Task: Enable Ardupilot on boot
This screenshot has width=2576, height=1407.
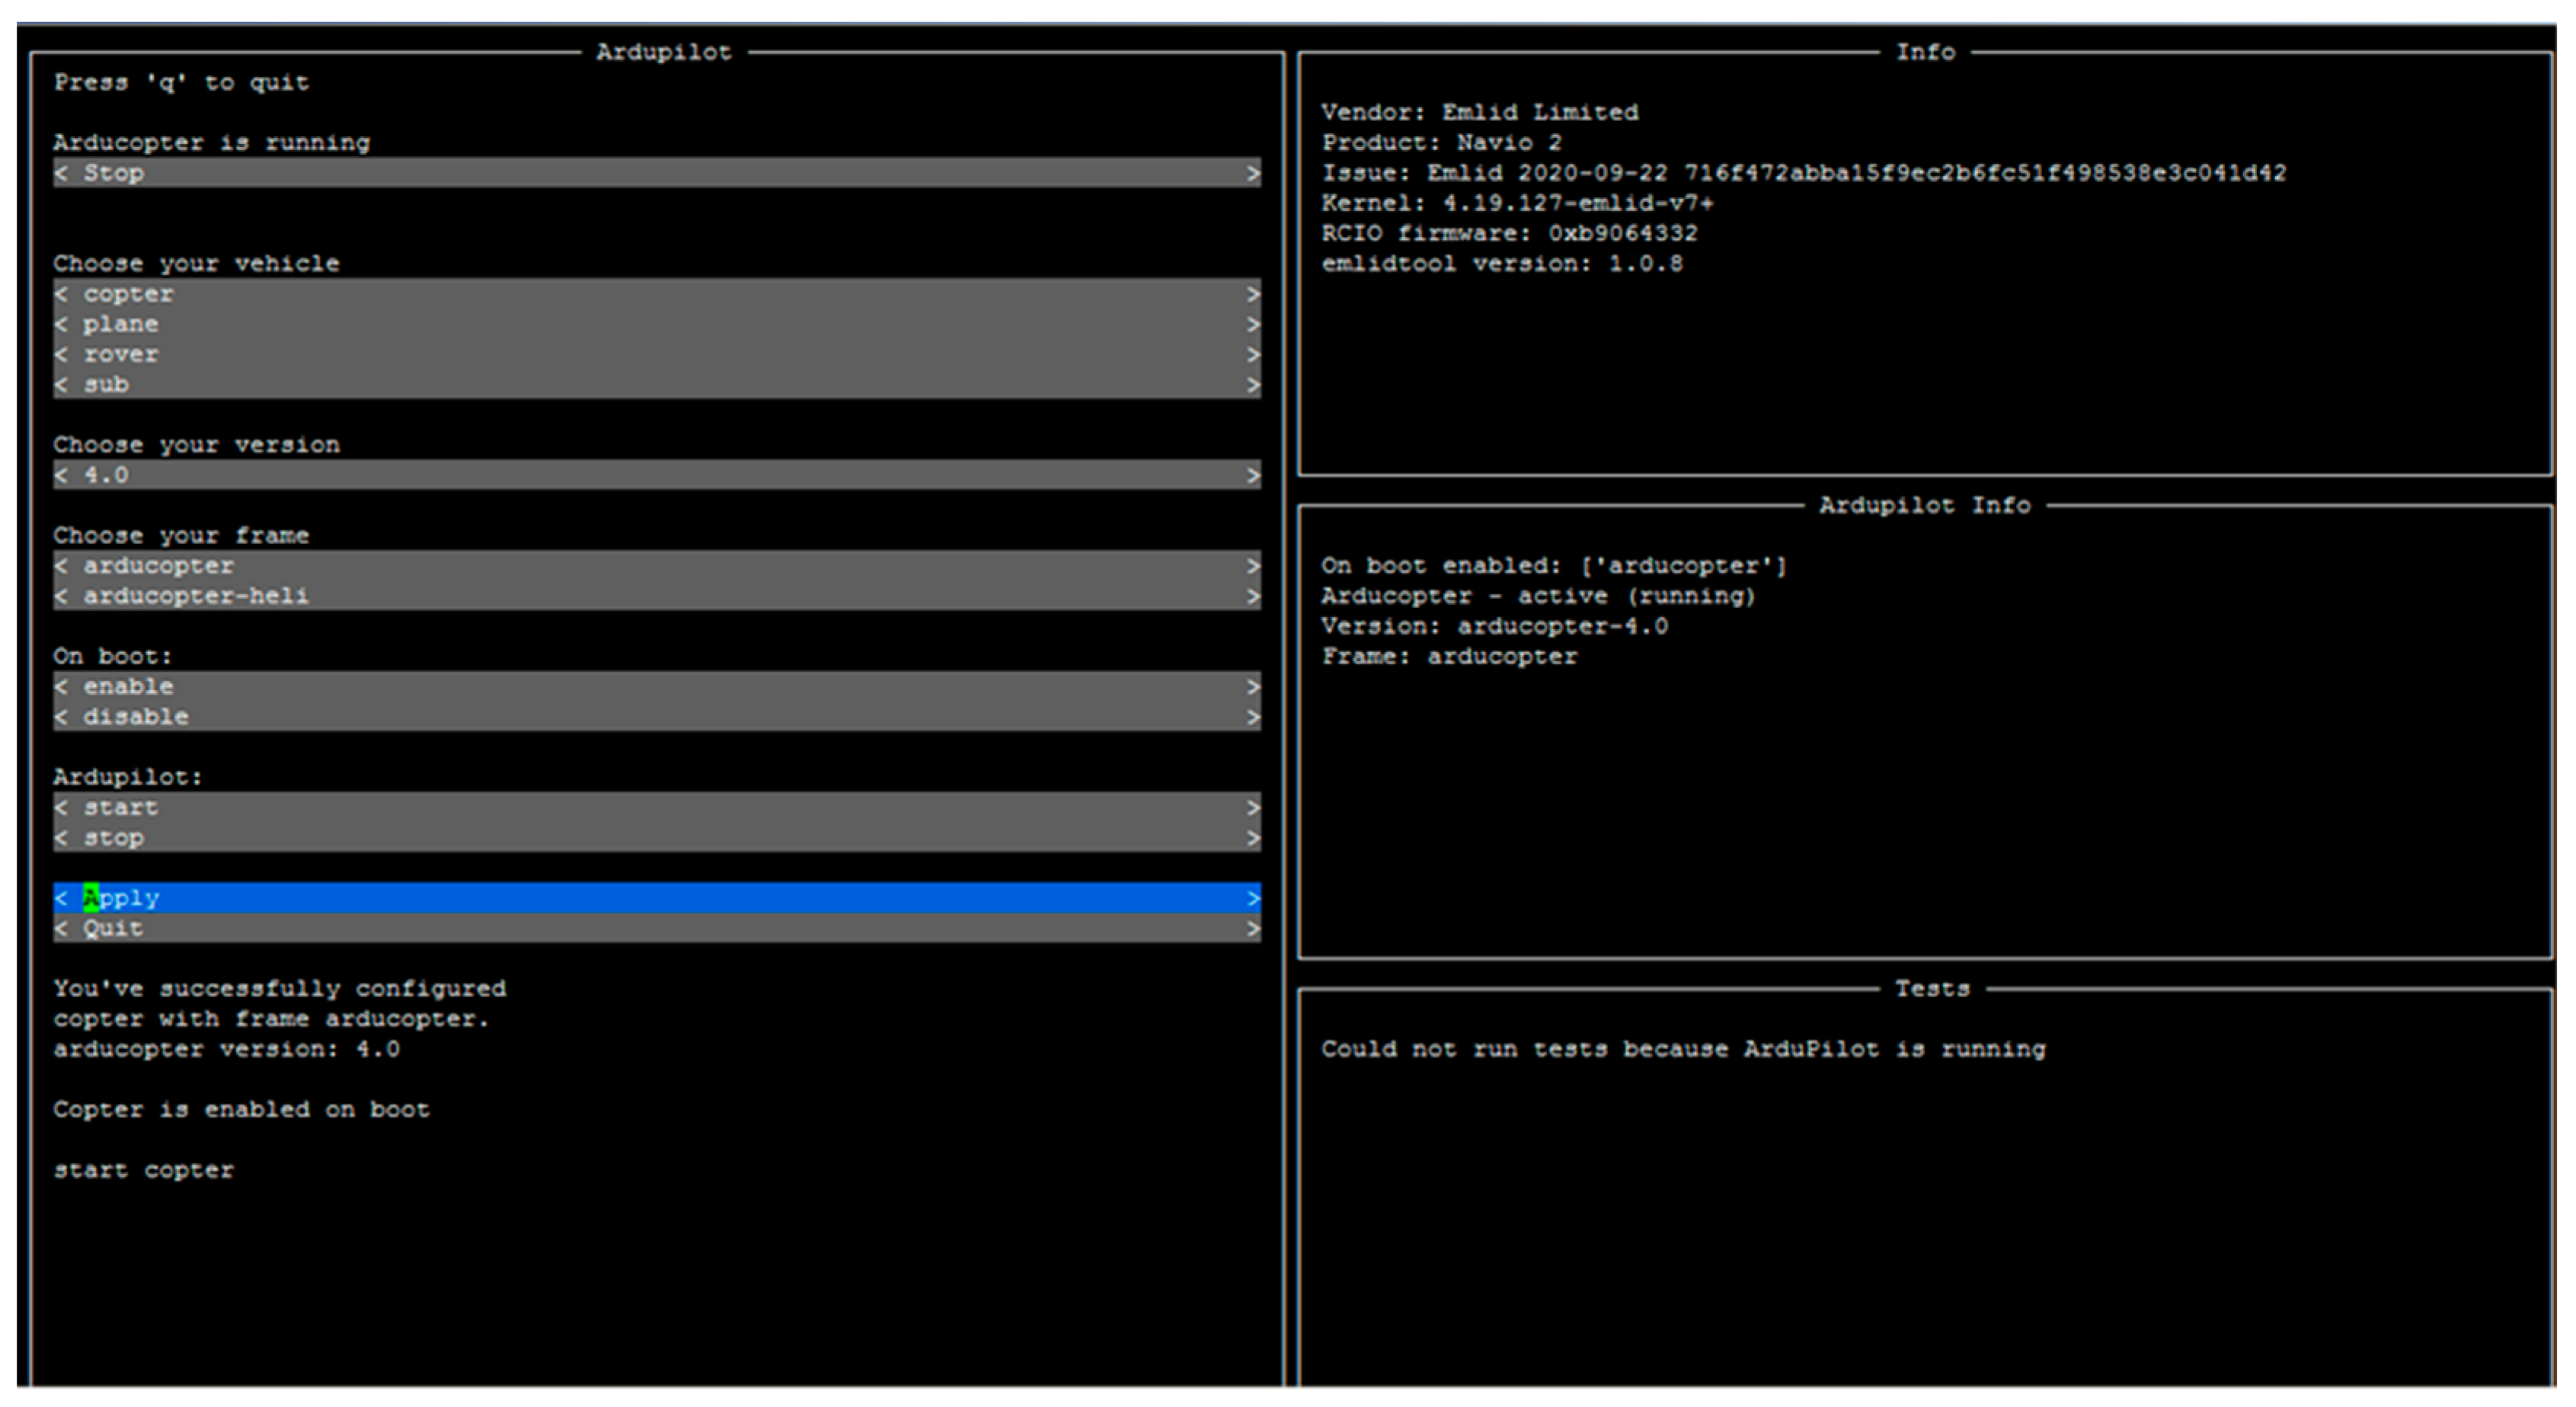Action: click(128, 687)
